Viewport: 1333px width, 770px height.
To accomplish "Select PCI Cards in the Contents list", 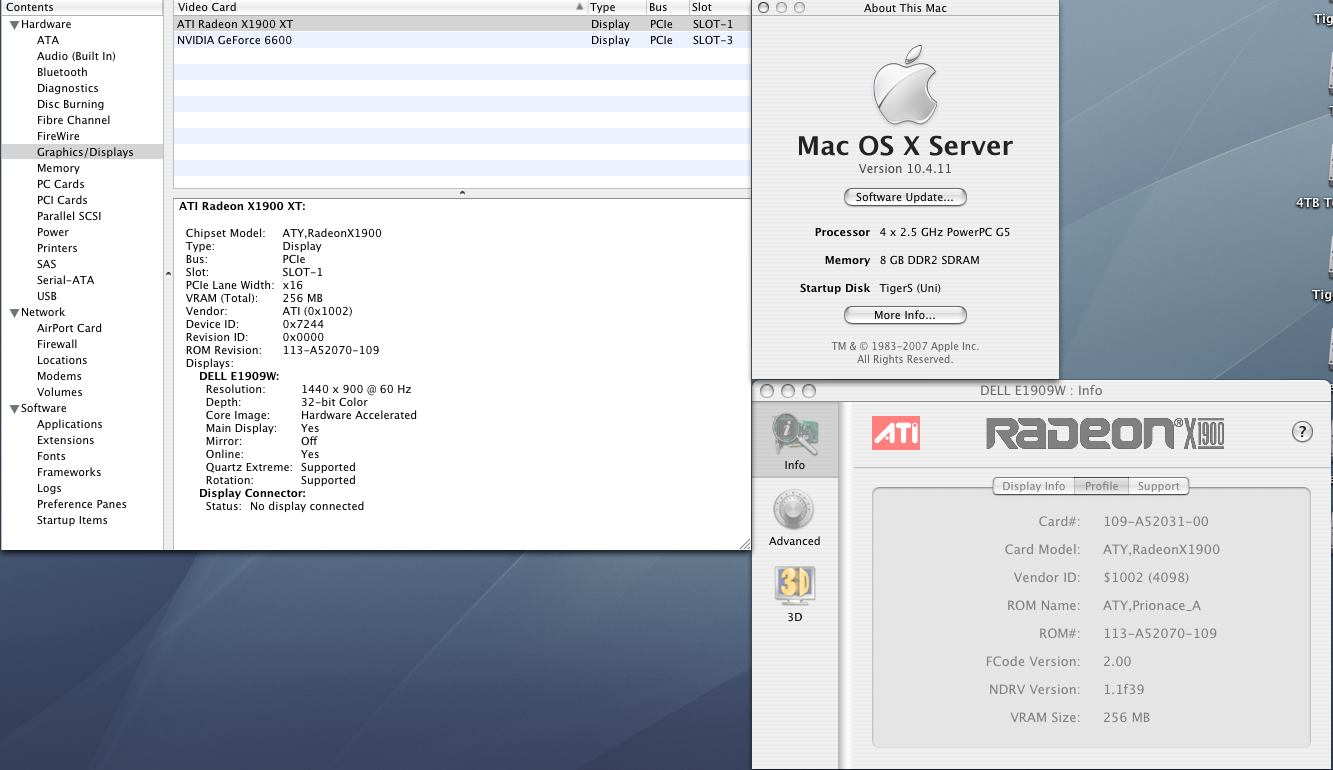I will pos(62,200).
